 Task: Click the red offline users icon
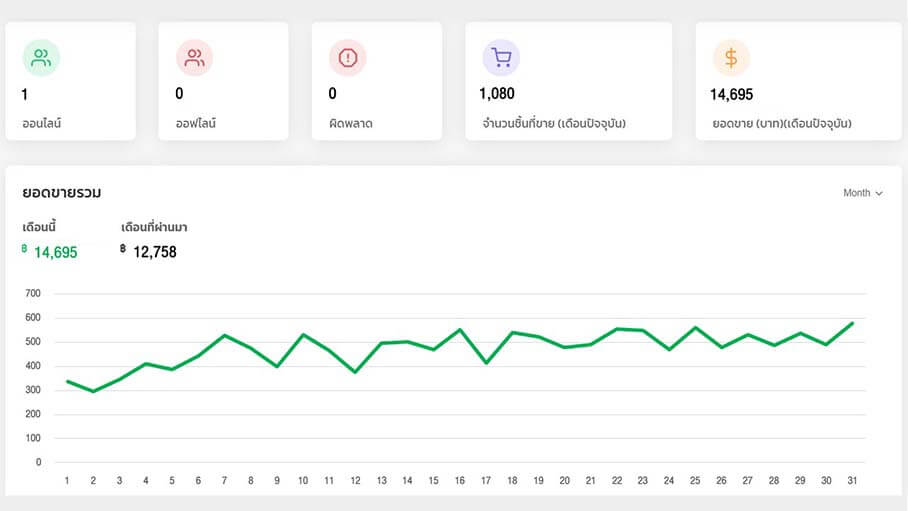tap(194, 58)
